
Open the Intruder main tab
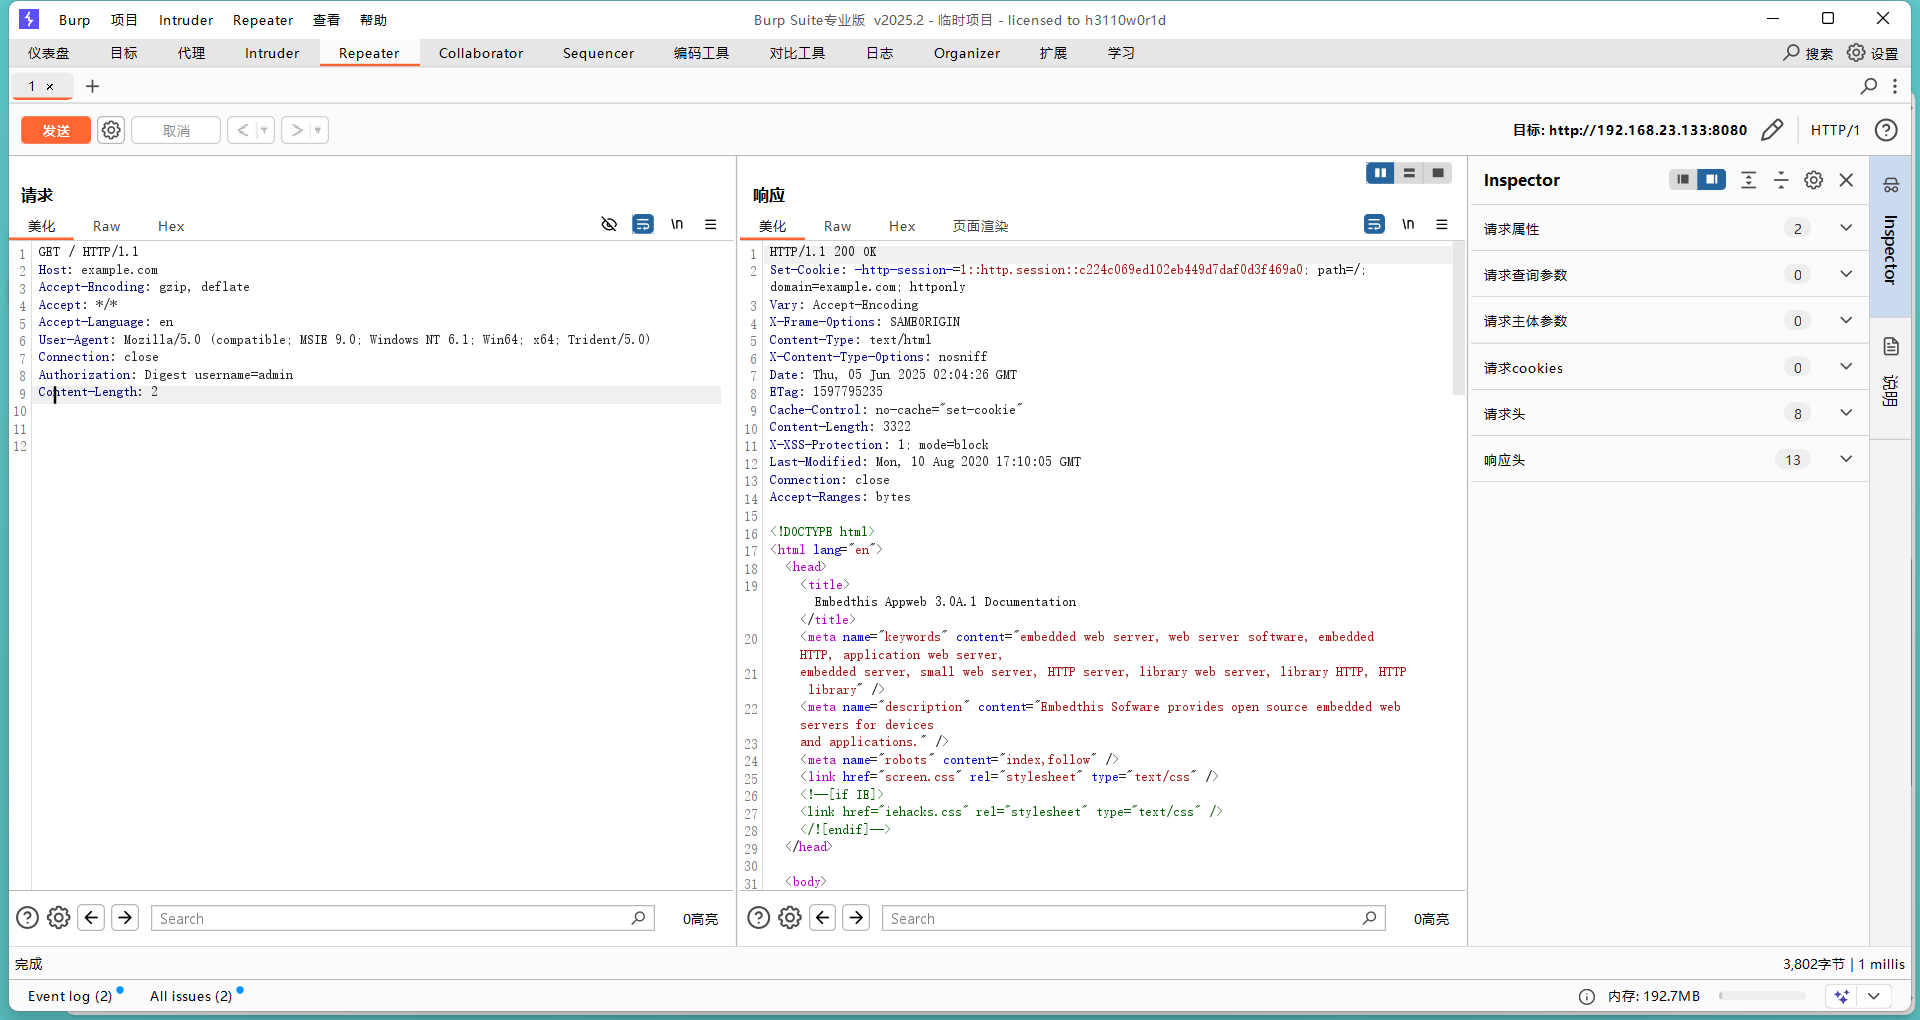[272, 53]
